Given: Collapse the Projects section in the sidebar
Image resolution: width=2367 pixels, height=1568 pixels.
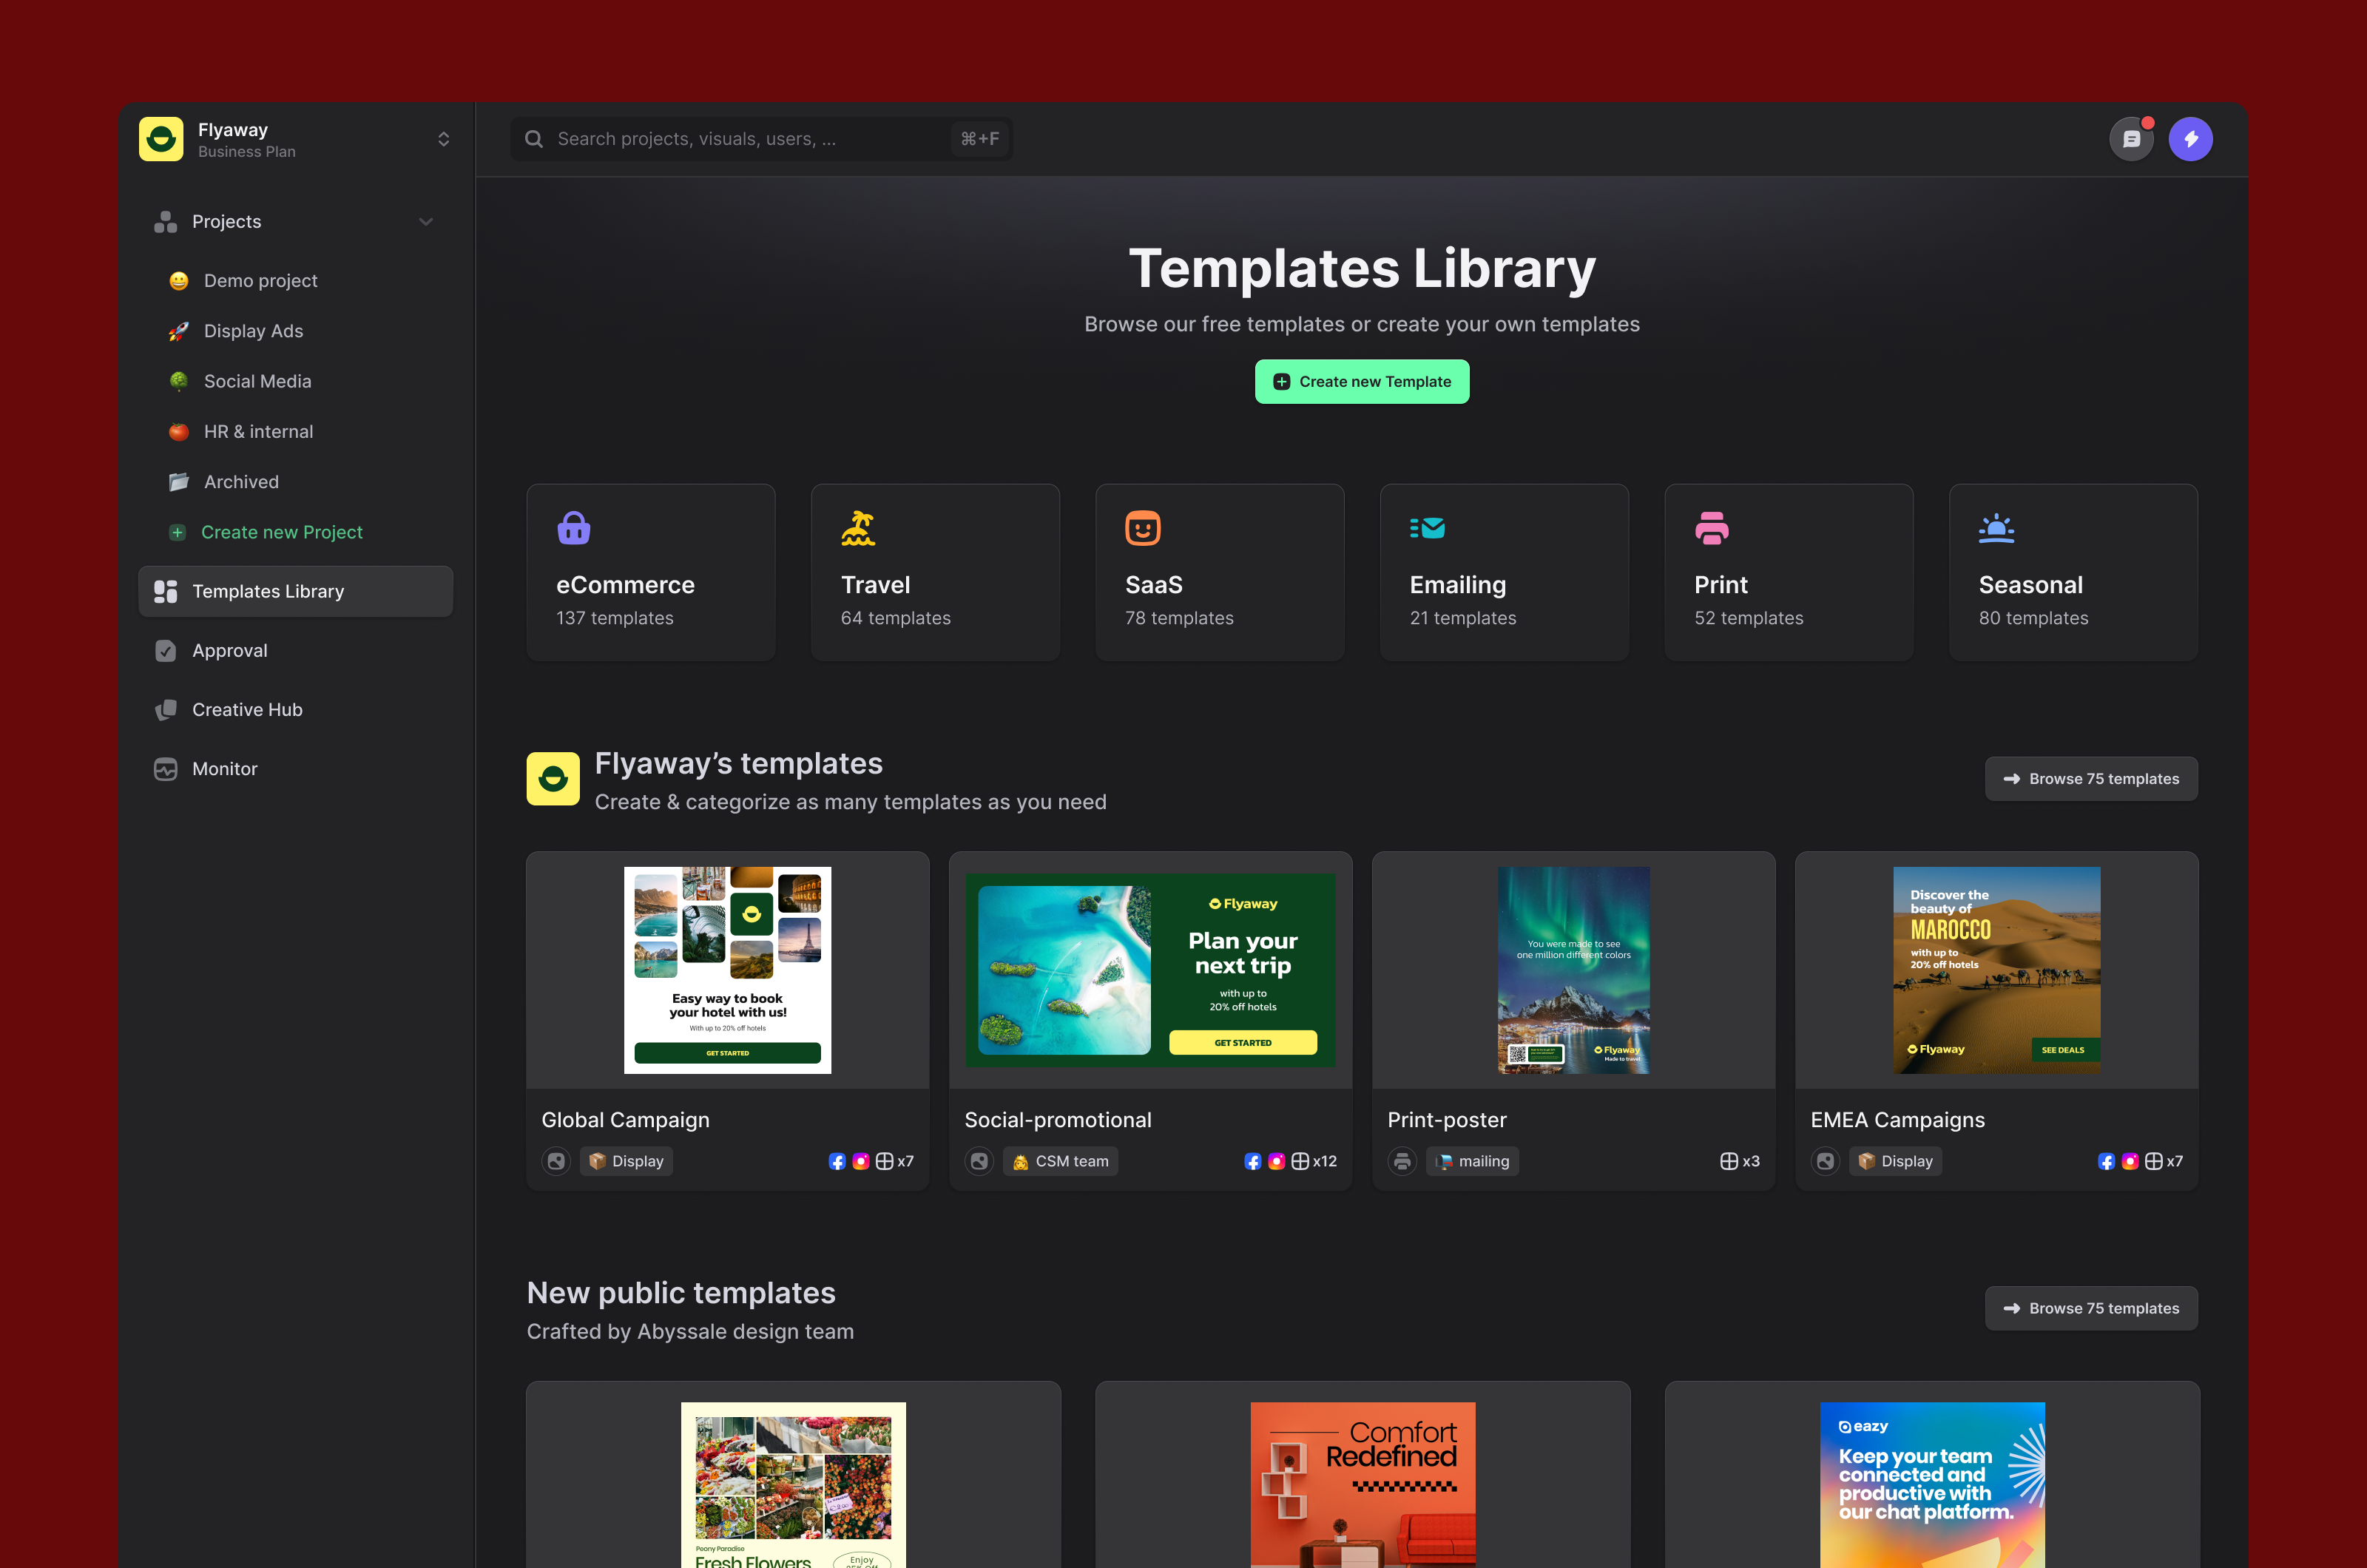Looking at the screenshot, I should coord(426,221).
